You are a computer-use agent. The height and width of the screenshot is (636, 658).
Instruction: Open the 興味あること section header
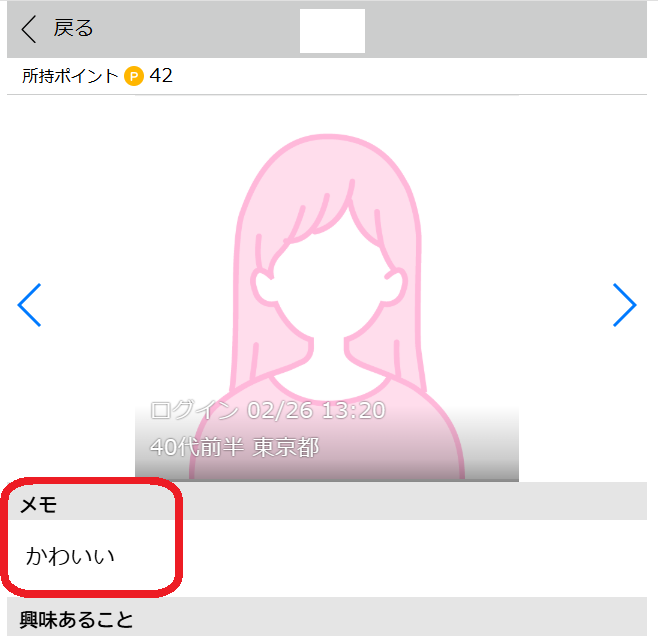point(76,620)
